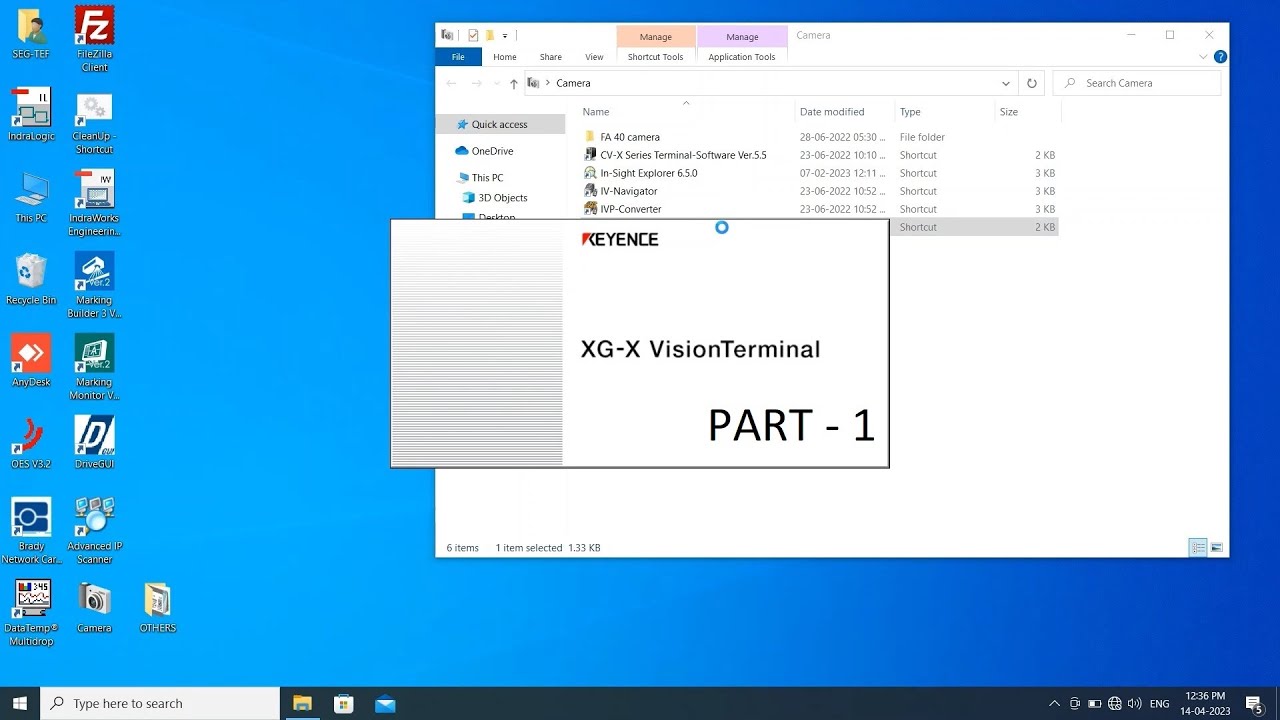Select OneDrive in navigation pane
Viewport: 1280px width, 720px height.
(x=492, y=151)
